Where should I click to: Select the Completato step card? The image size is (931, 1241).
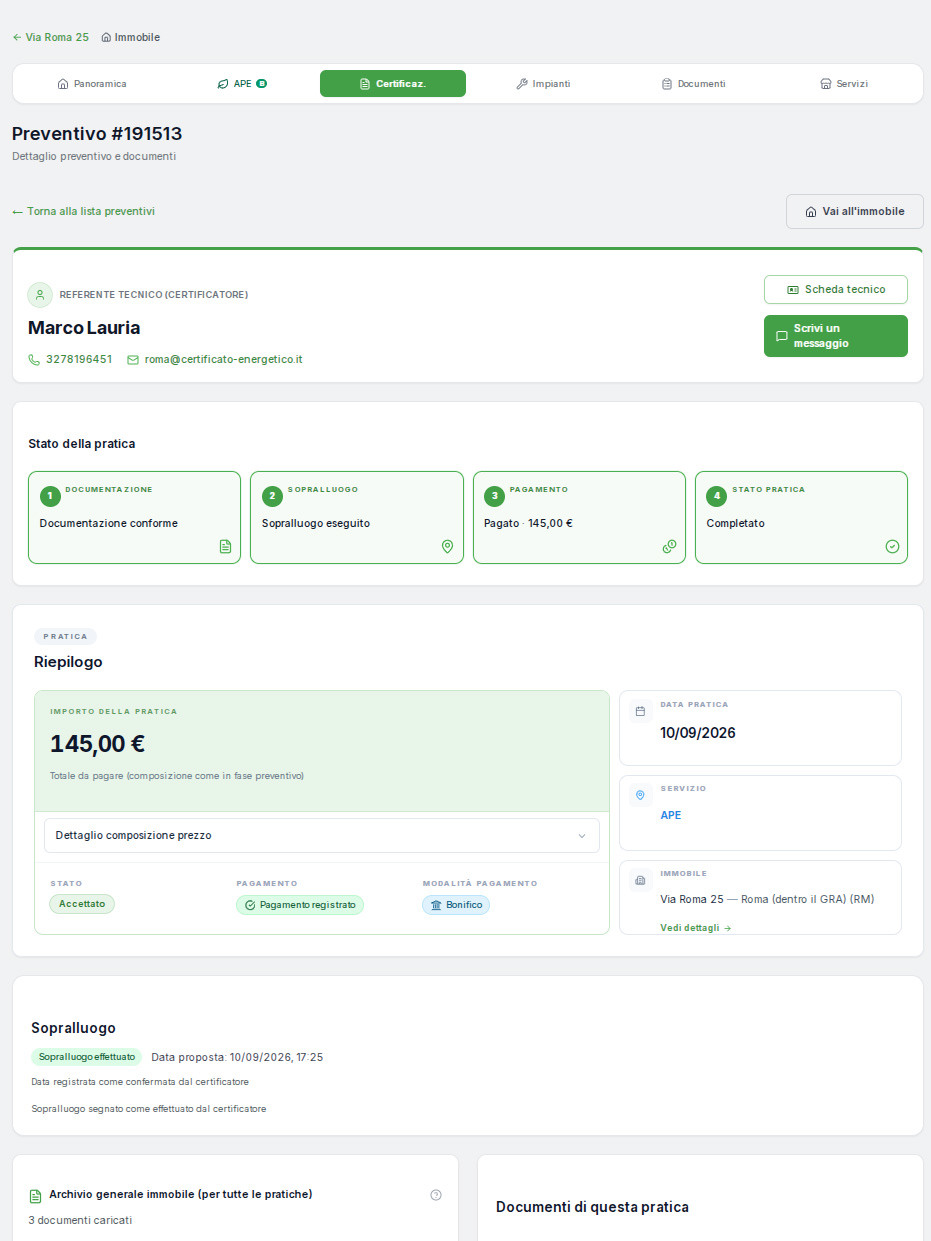click(x=801, y=518)
